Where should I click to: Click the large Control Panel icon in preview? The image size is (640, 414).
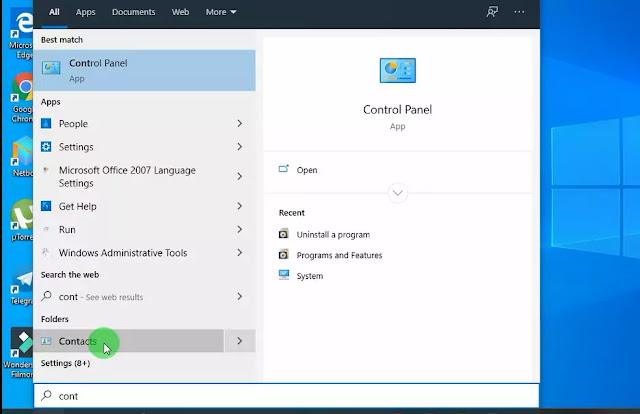(x=398, y=70)
